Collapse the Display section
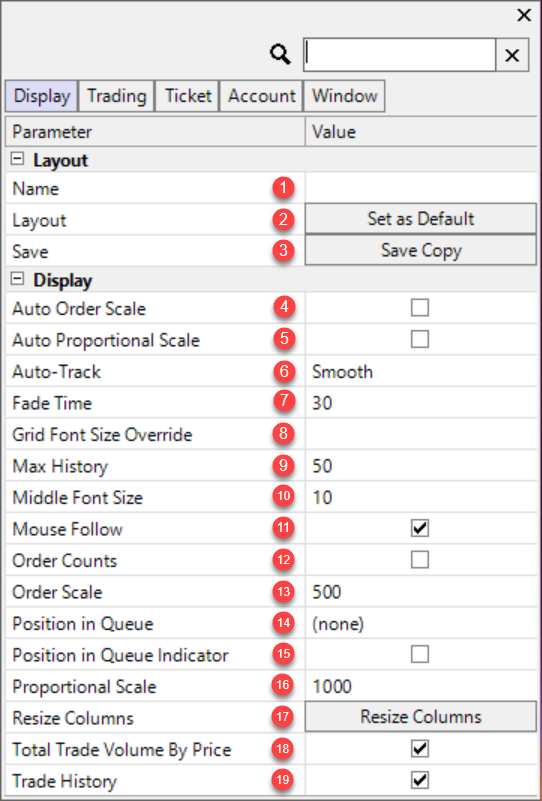 18,279
